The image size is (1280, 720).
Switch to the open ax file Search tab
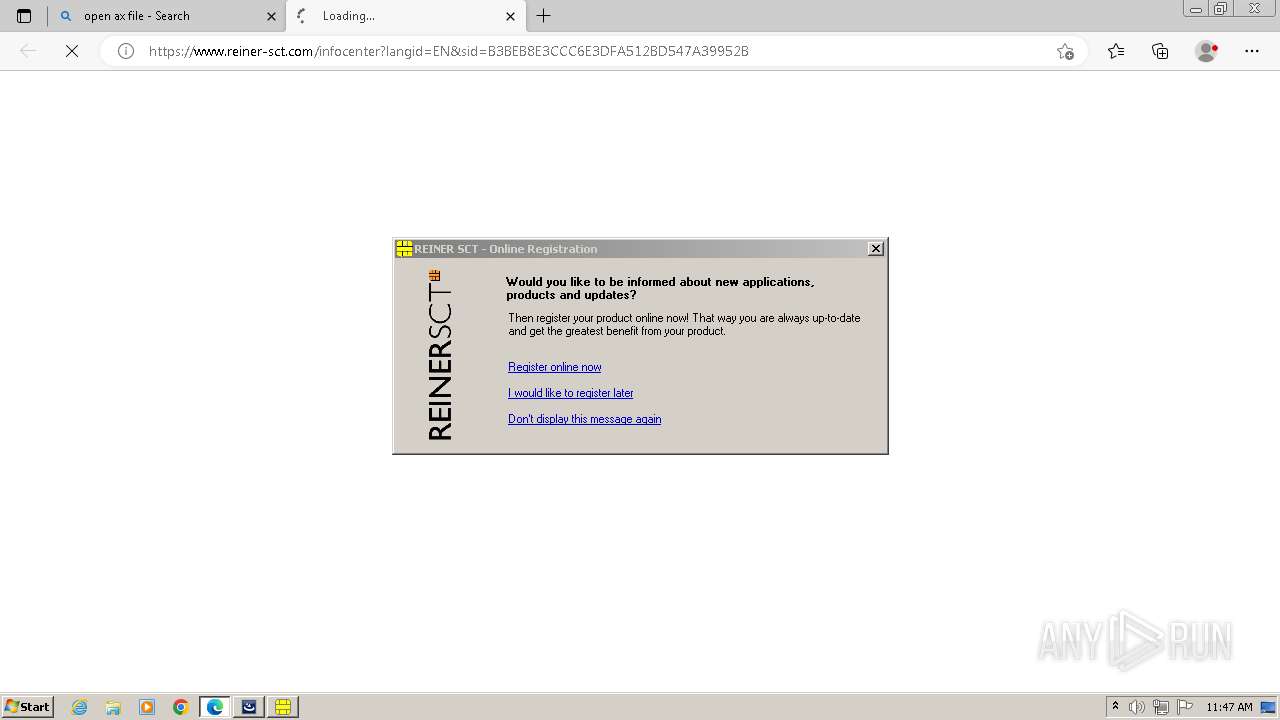pos(167,16)
